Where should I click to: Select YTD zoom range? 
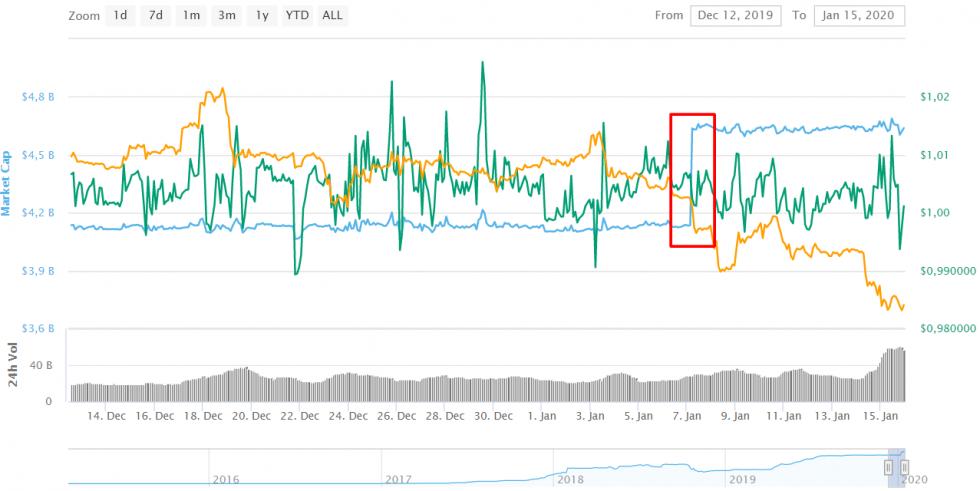(297, 15)
